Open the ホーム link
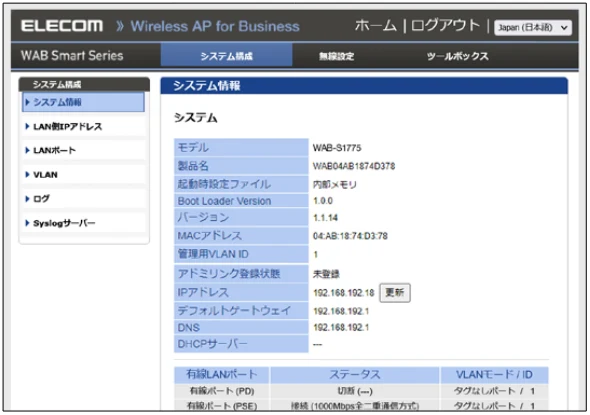Image resolution: width=590 pixels, height=415 pixels. point(376,26)
